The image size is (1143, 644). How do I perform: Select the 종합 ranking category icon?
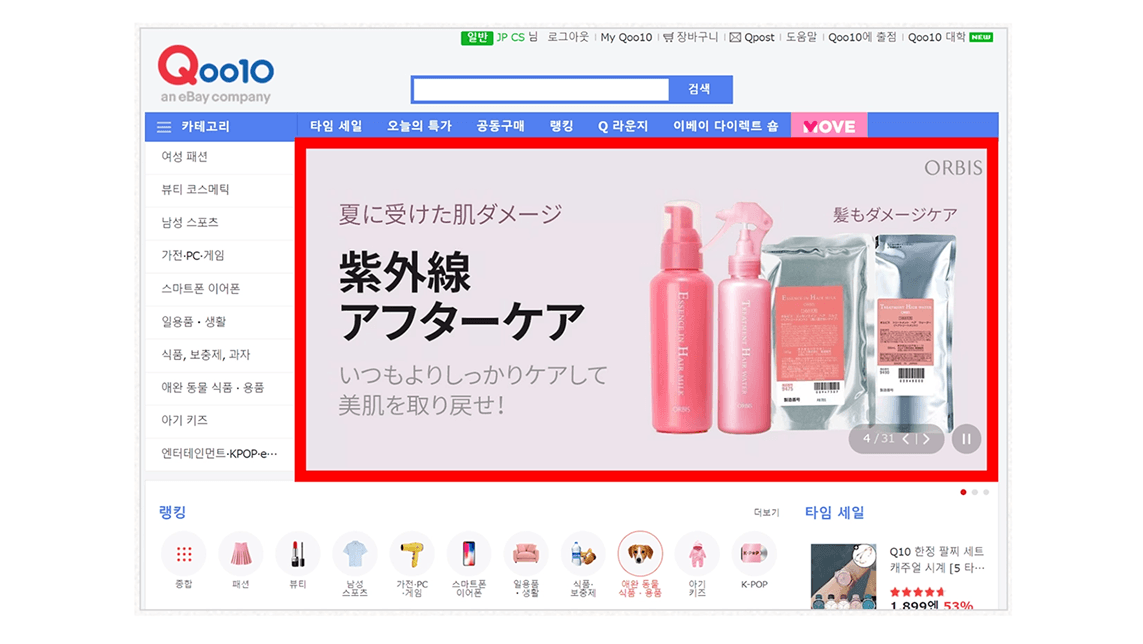[184, 554]
